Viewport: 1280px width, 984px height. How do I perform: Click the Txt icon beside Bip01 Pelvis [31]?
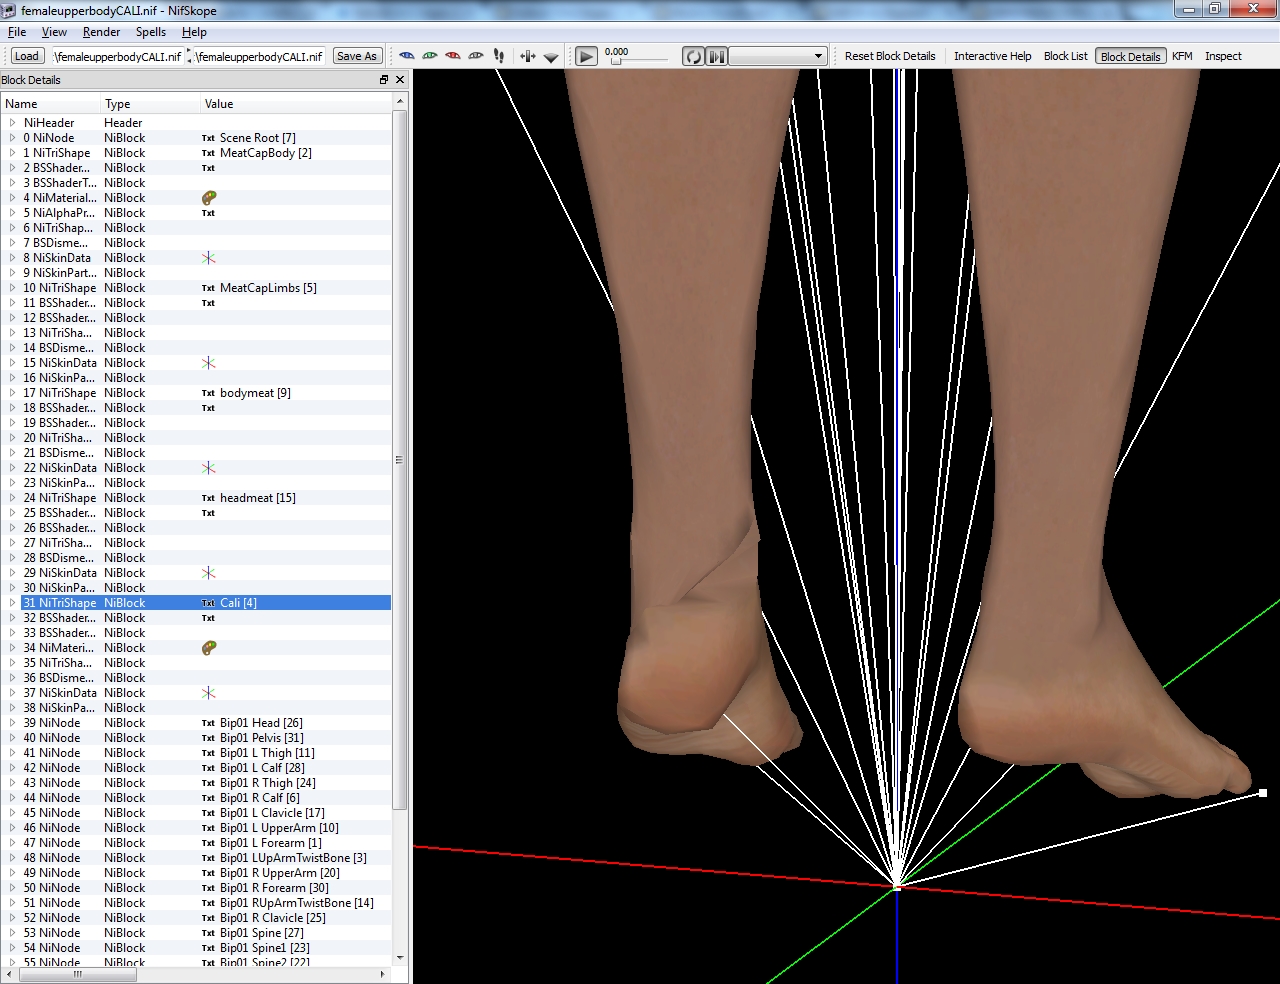[x=208, y=738]
